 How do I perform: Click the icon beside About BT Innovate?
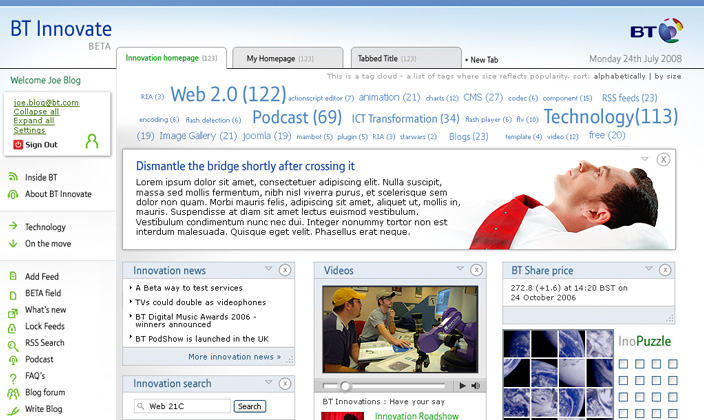13,194
